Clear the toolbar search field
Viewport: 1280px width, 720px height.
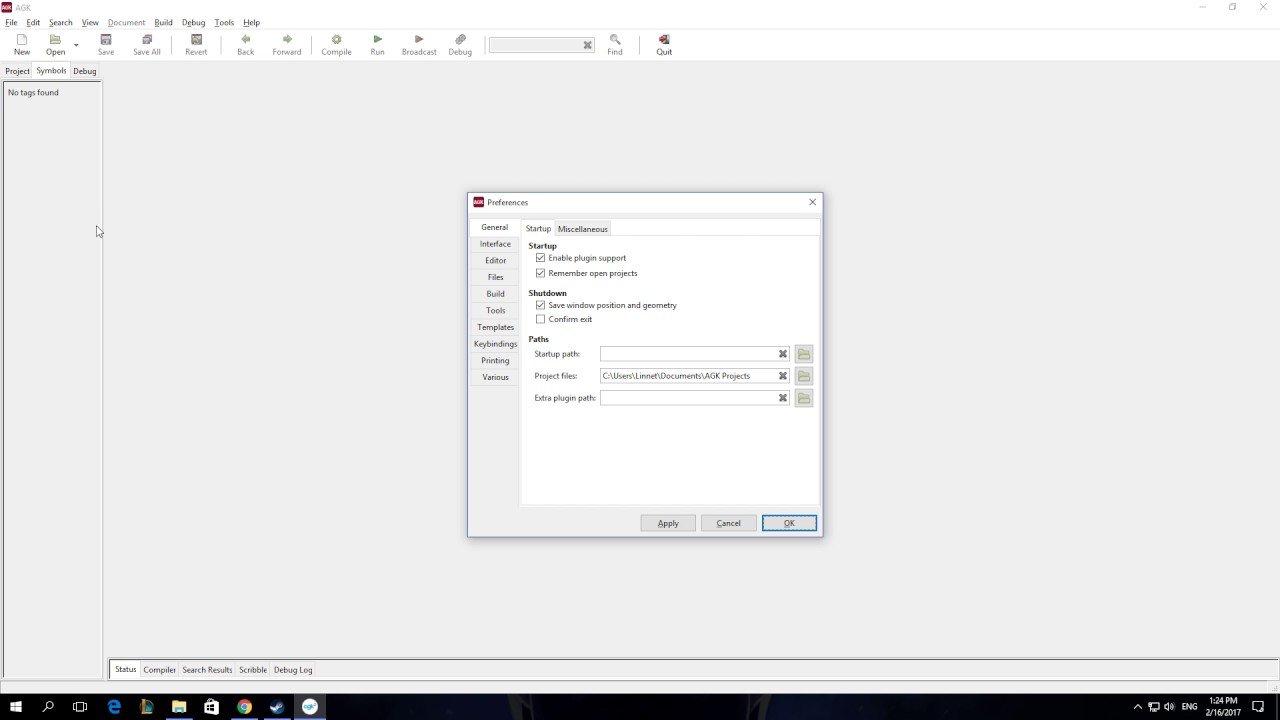[x=588, y=45]
